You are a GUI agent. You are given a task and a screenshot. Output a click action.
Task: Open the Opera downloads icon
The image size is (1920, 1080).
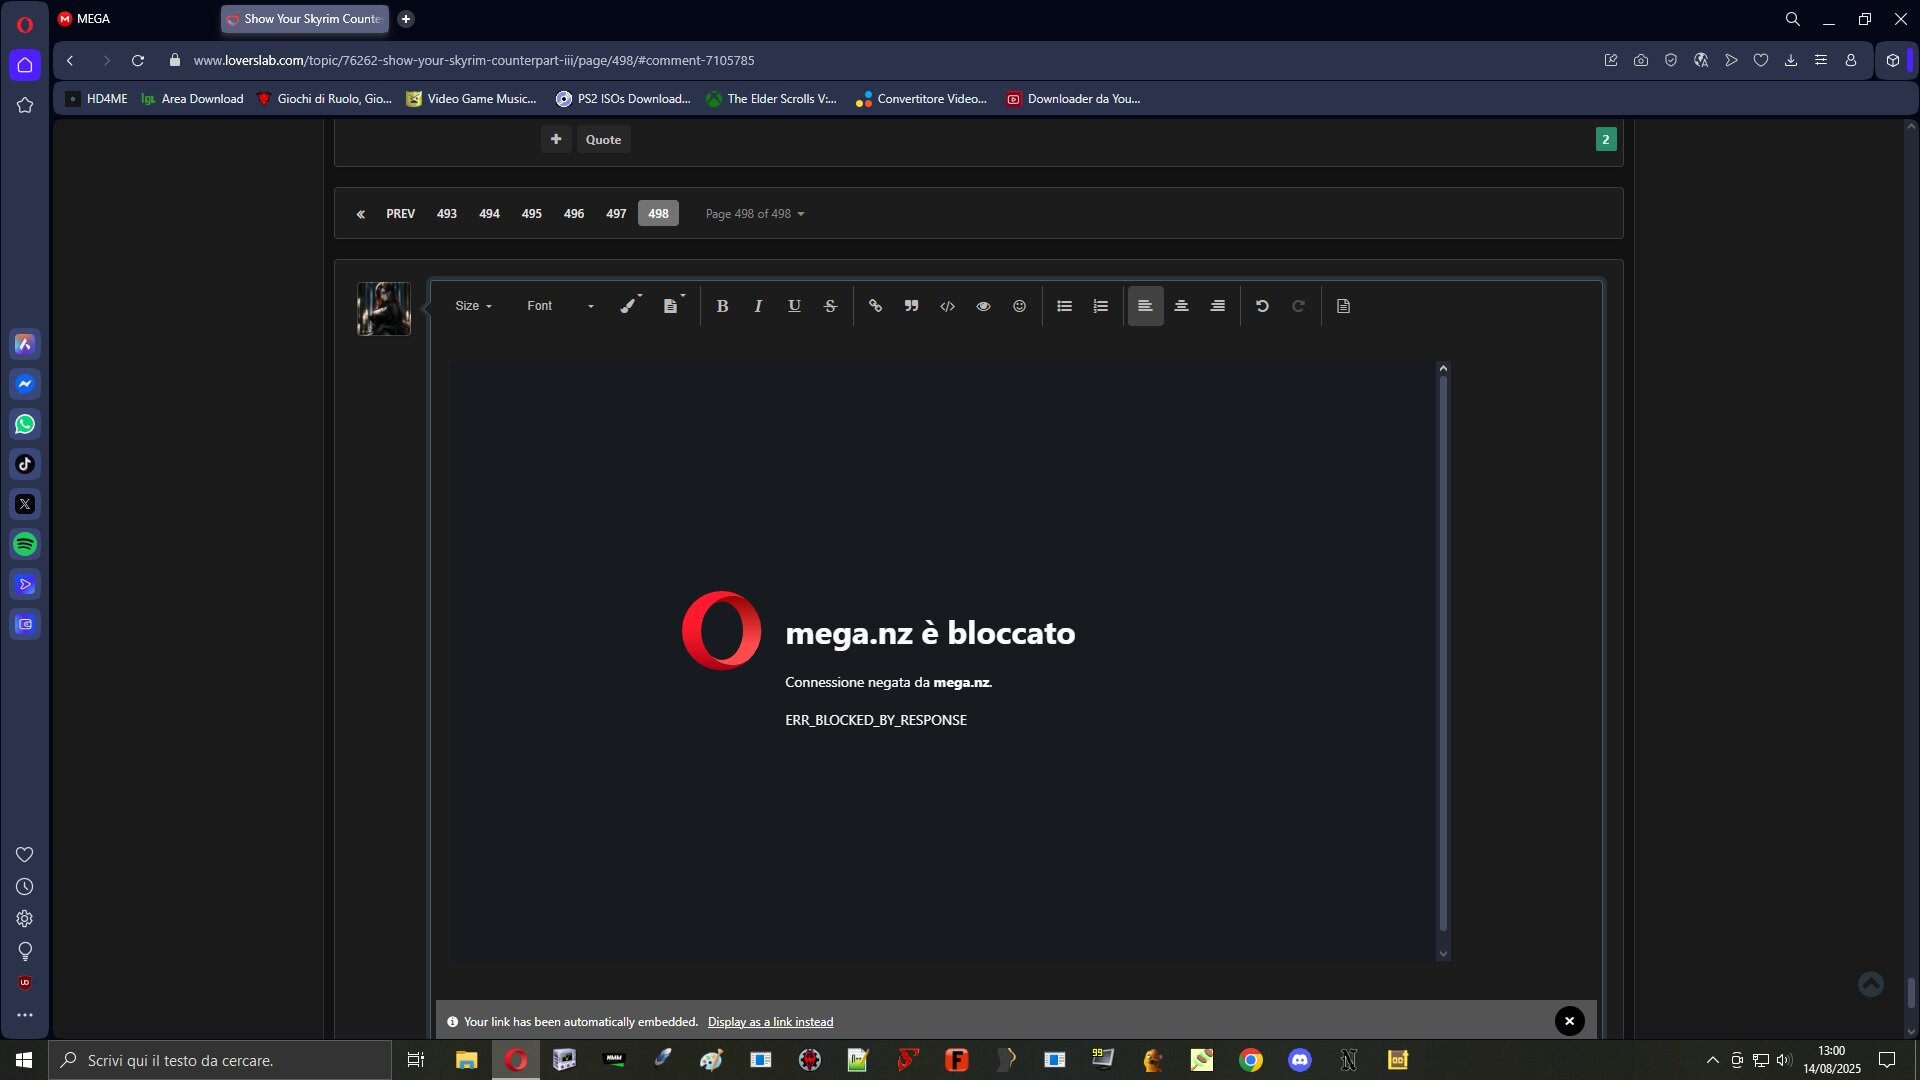1791,61
